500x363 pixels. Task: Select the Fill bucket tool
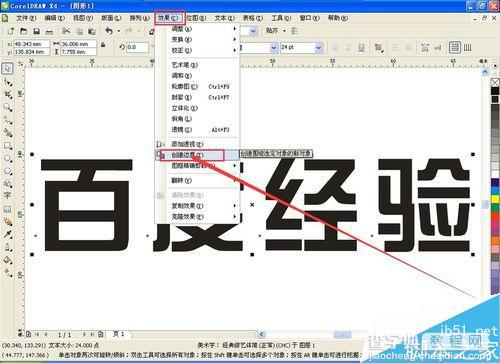point(7,260)
